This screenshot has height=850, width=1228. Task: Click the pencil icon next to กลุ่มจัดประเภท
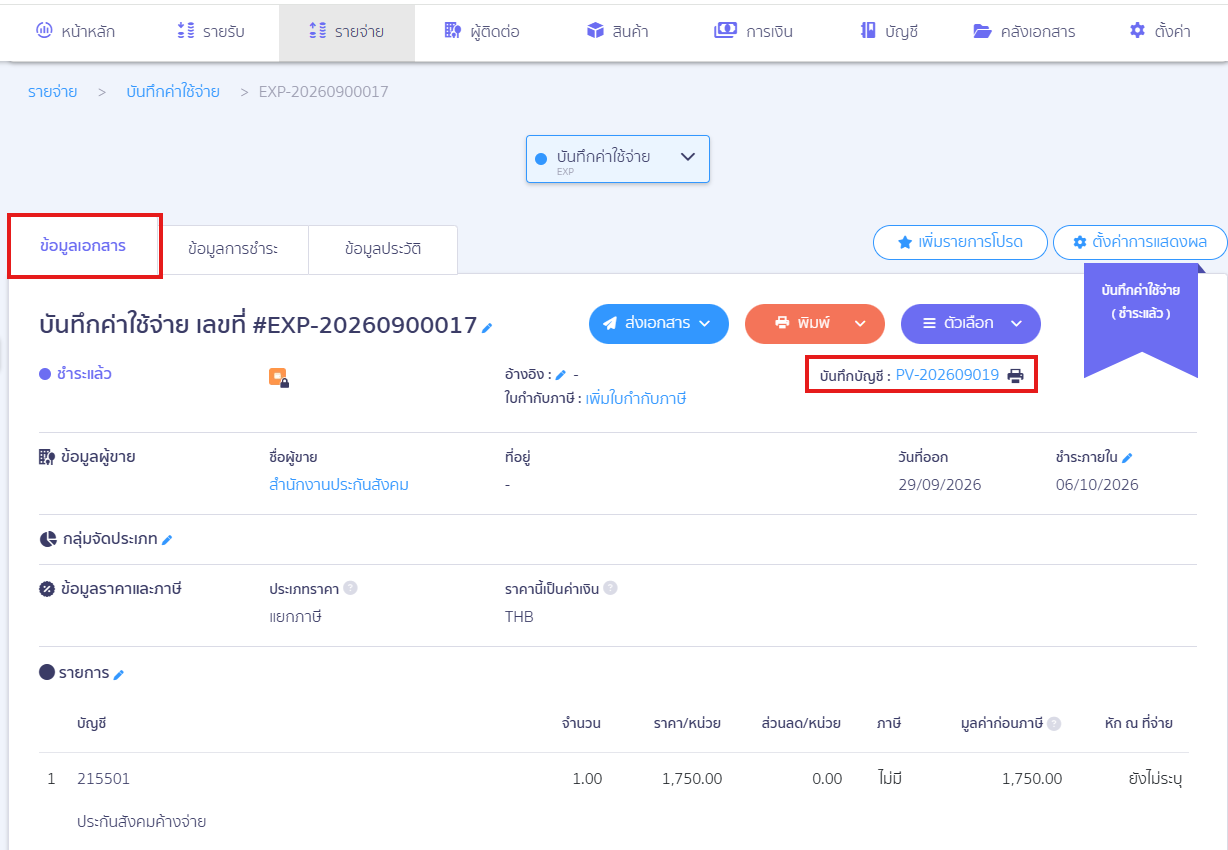click(x=167, y=540)
